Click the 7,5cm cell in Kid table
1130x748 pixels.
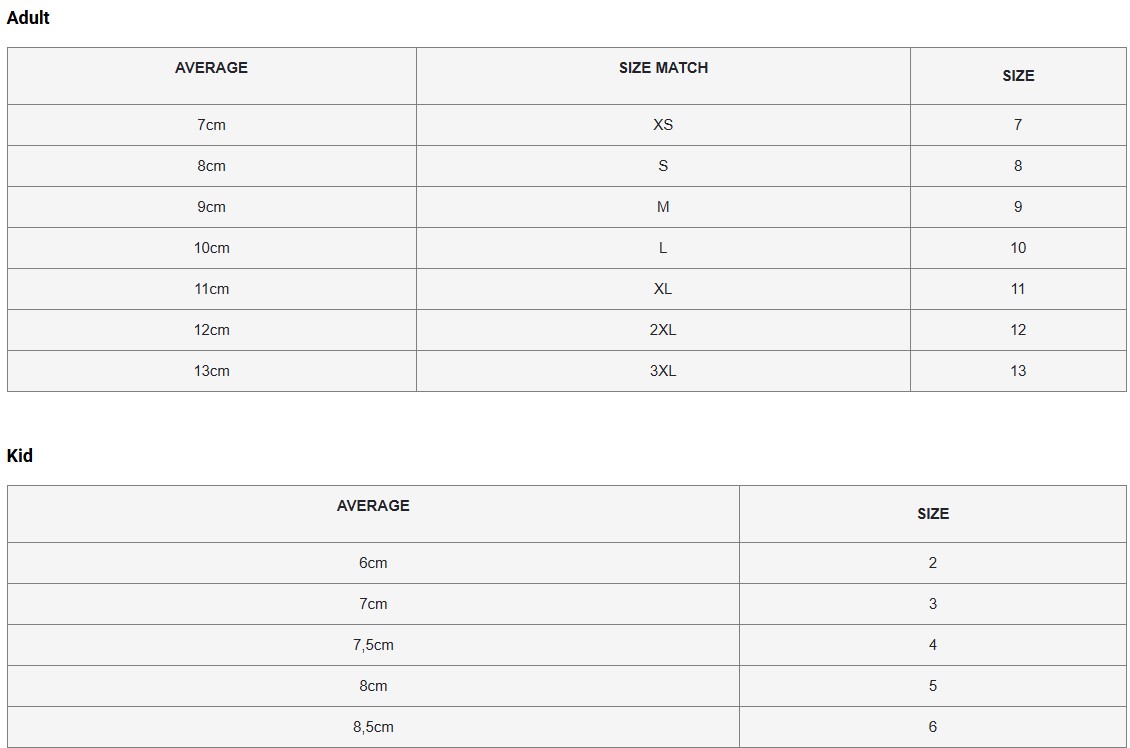[373, 645]
